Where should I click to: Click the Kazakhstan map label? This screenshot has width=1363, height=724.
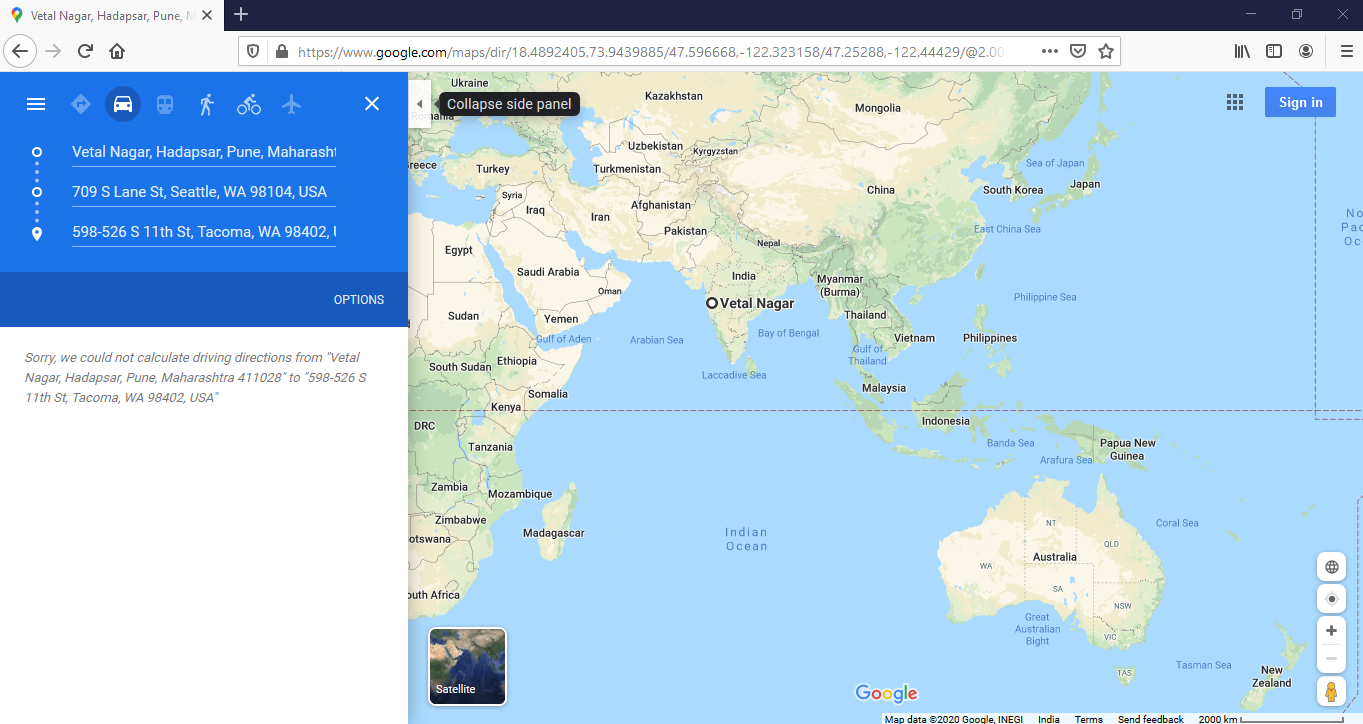click(x=674, y=96)
